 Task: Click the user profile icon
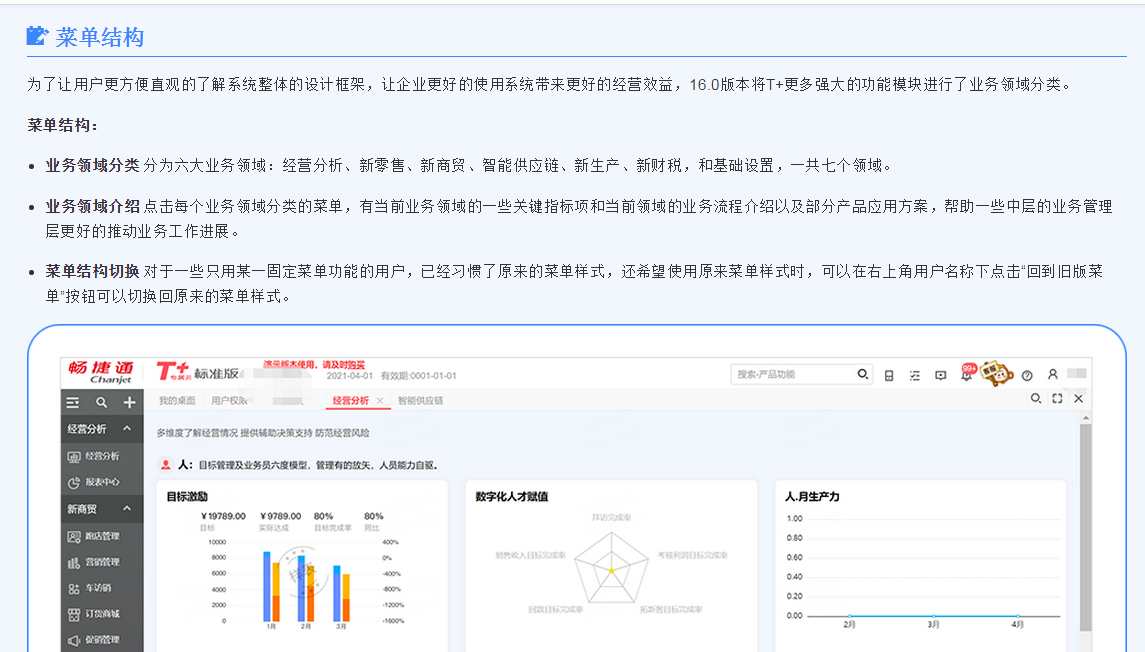coord(1052,375)
